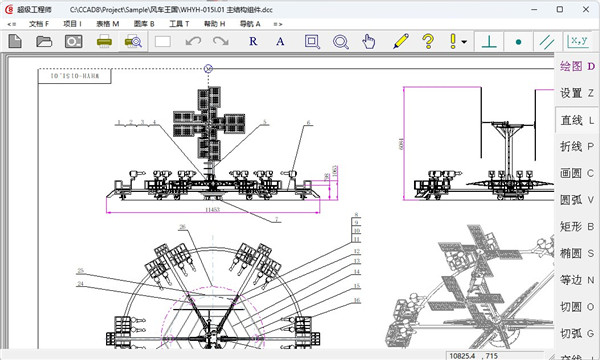
Task: Open the 表格 M menu
Action: pos(108,24)
